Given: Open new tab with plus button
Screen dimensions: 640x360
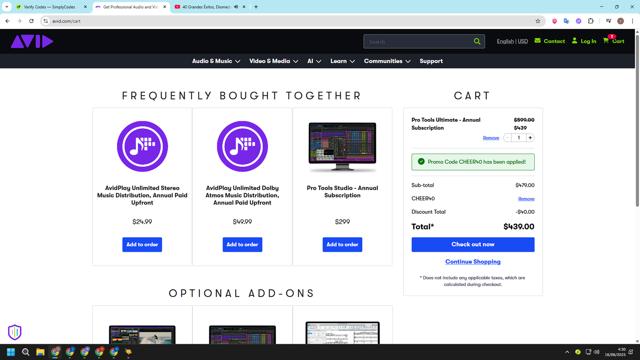Looking at the screenshot, I should click(x=256, y=7).
